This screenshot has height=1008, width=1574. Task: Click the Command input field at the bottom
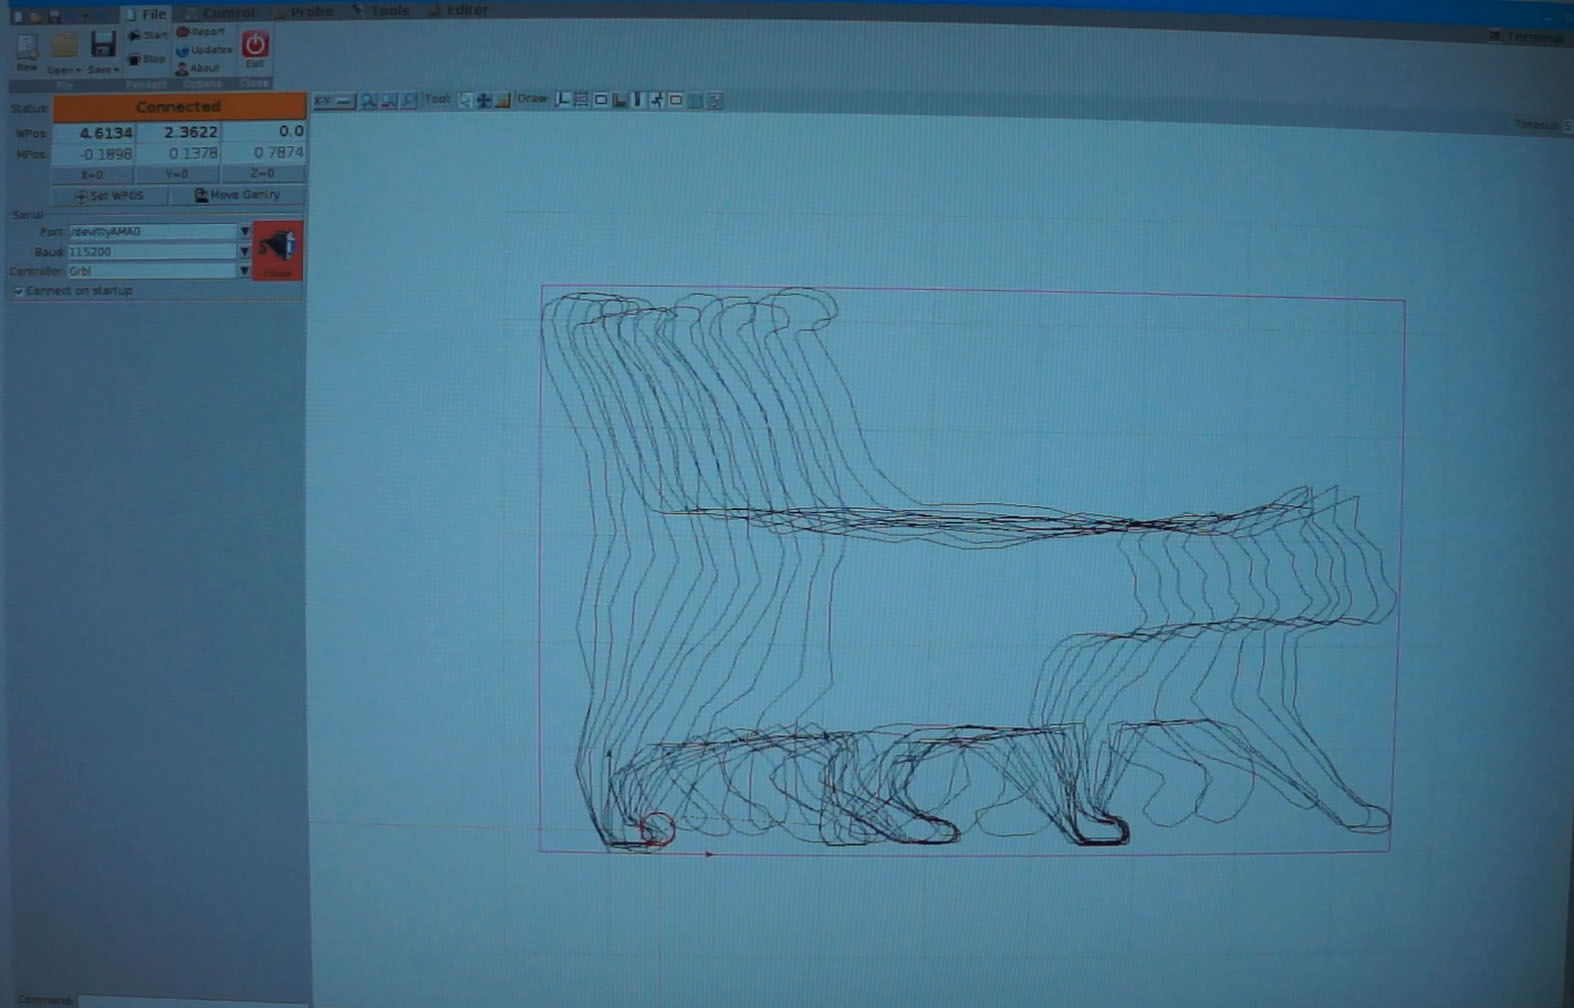coord(194,1000)
